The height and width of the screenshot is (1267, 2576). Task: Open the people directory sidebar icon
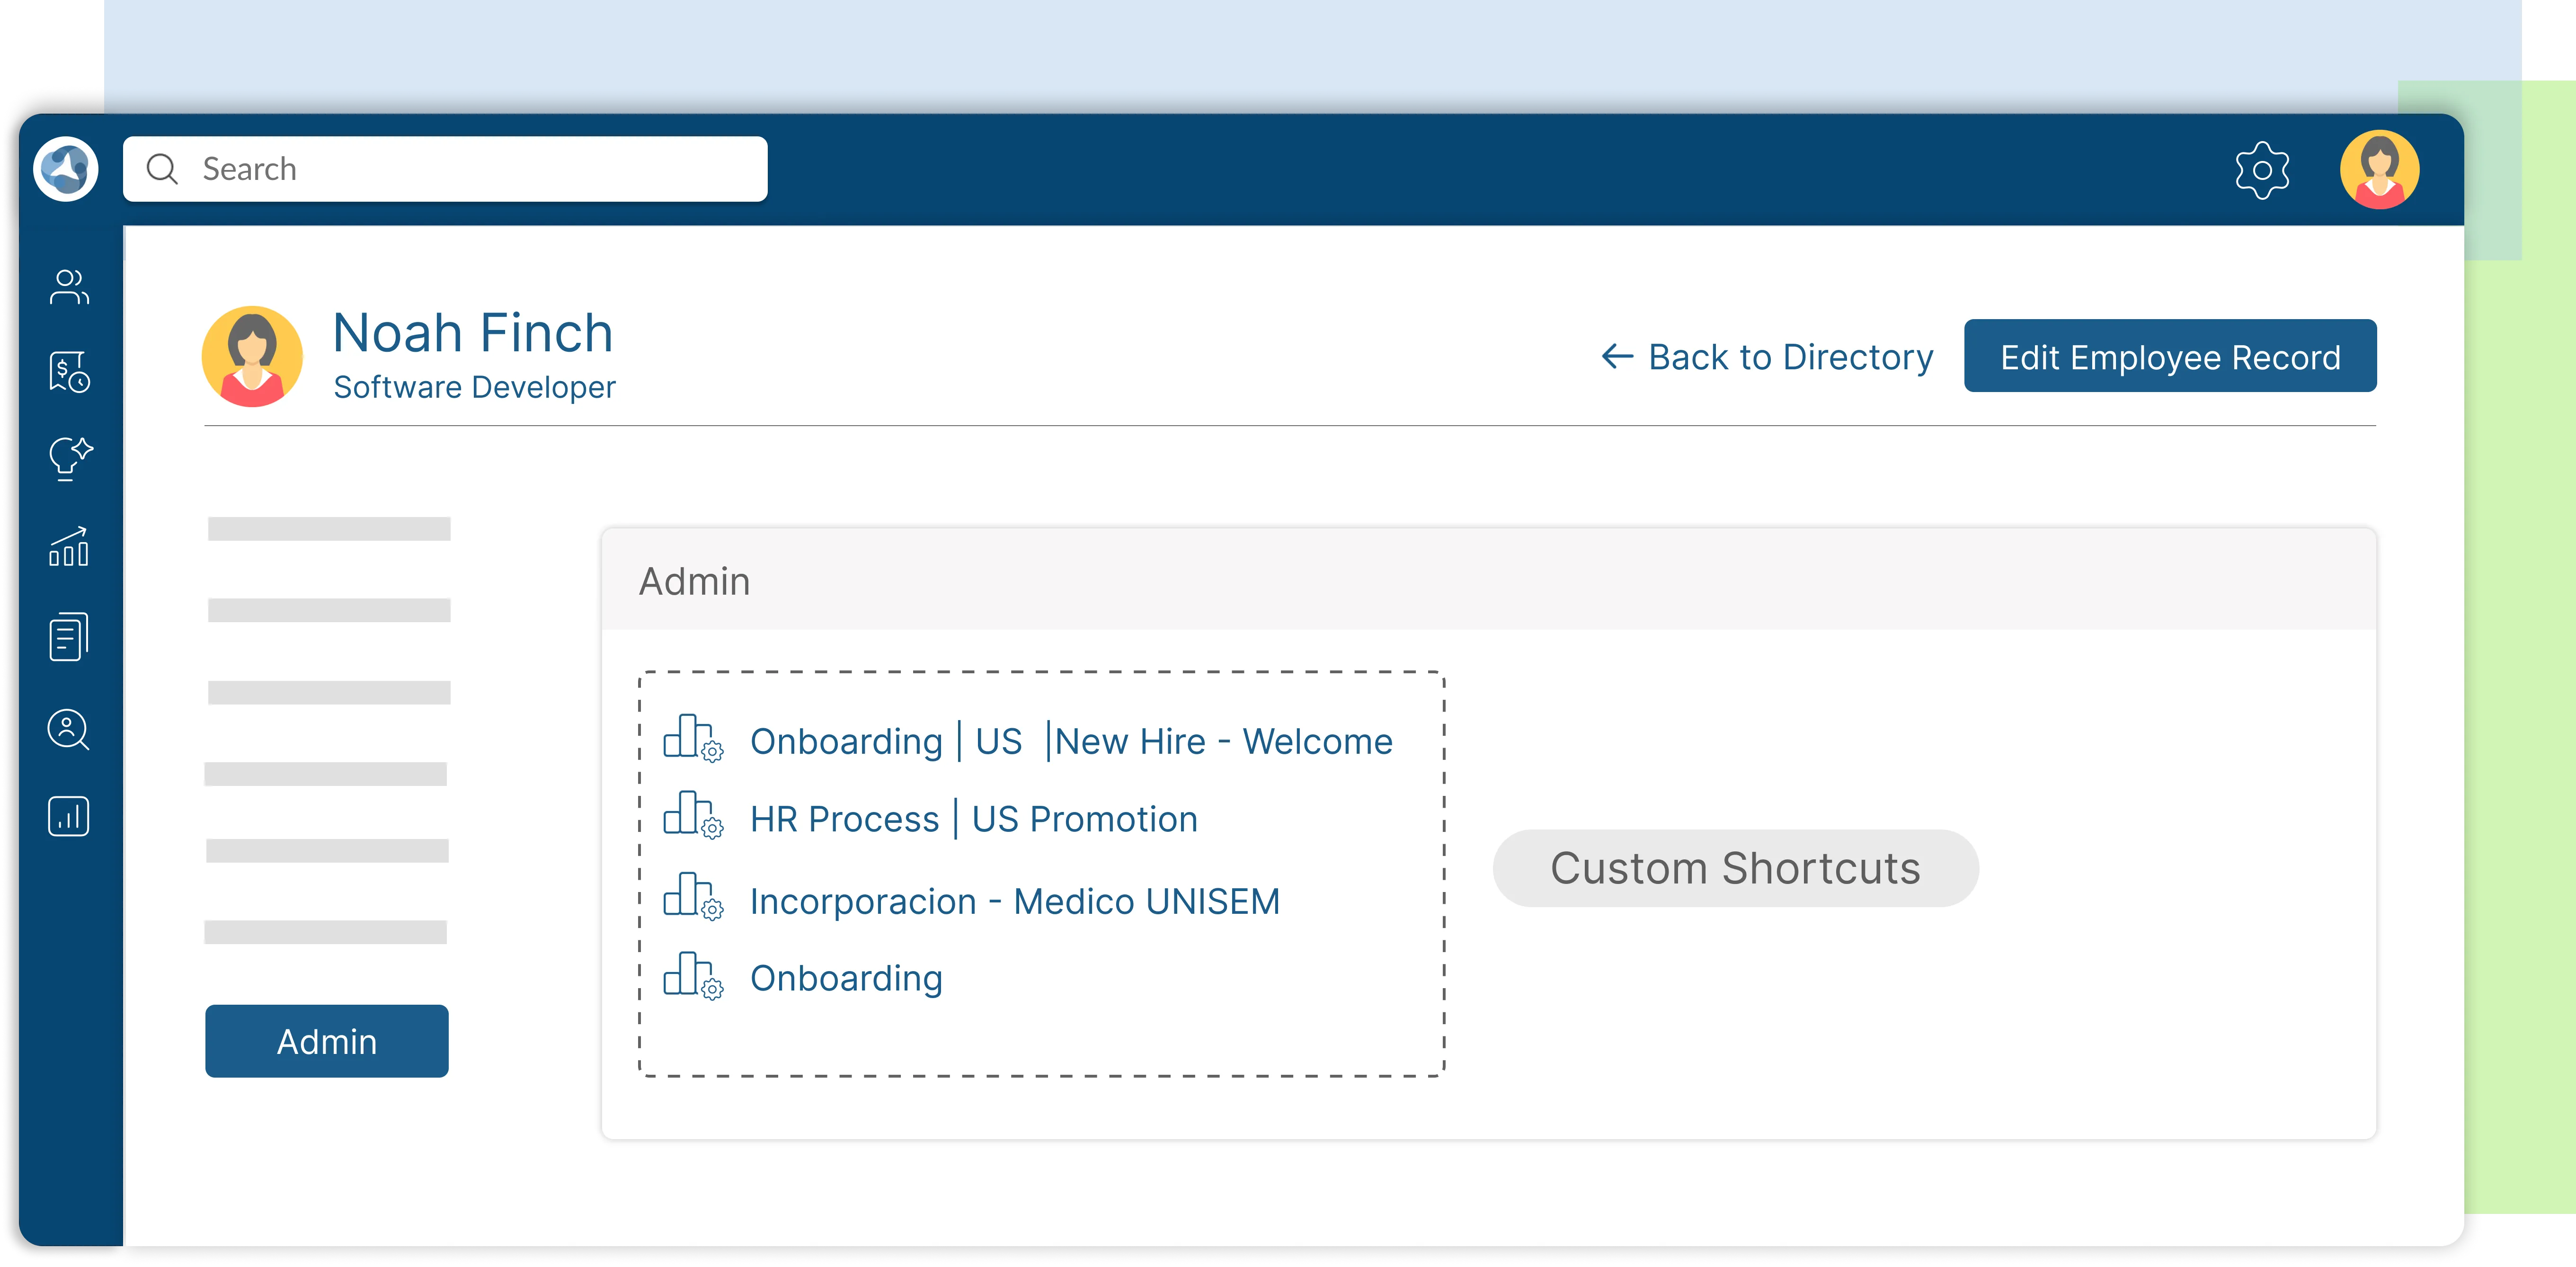[69, 287]
